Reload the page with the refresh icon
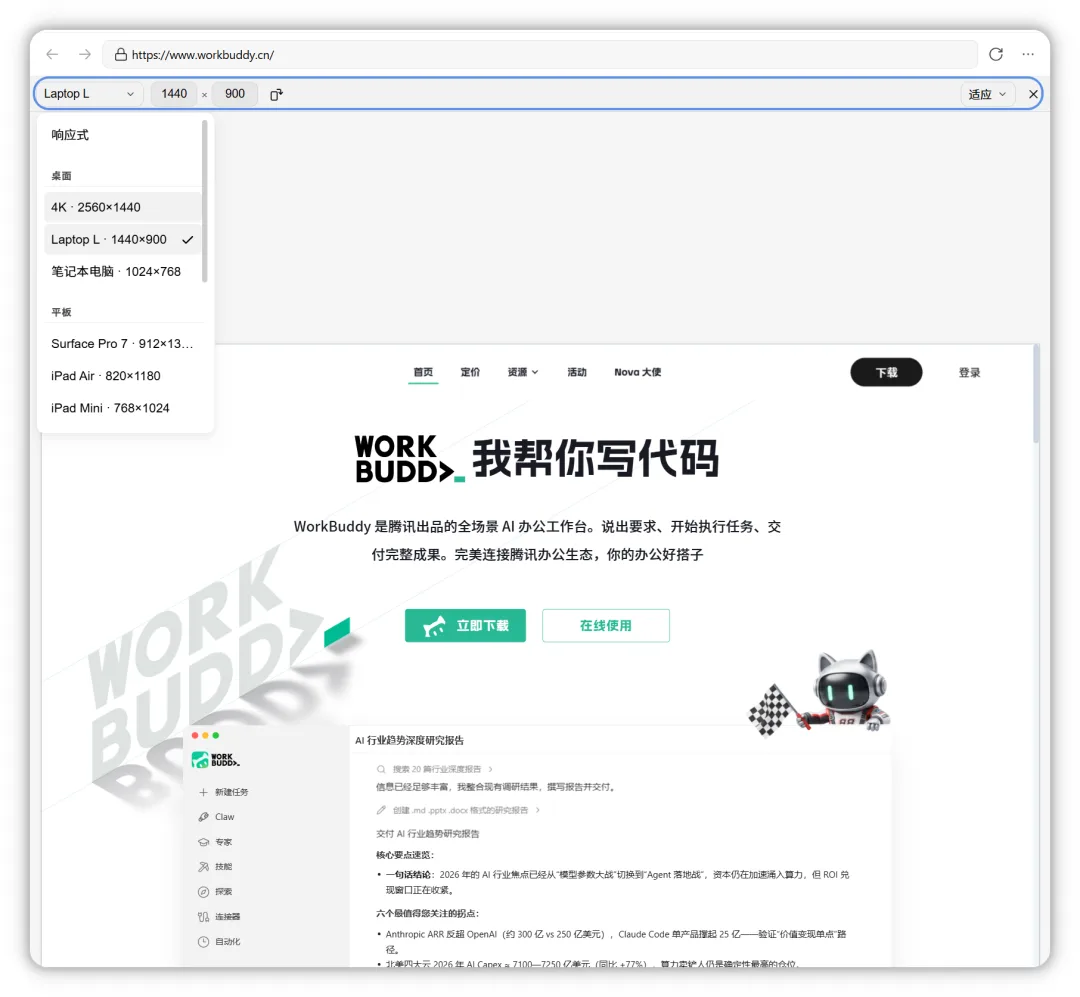The image size is (1080, 997). coord(995,54)
